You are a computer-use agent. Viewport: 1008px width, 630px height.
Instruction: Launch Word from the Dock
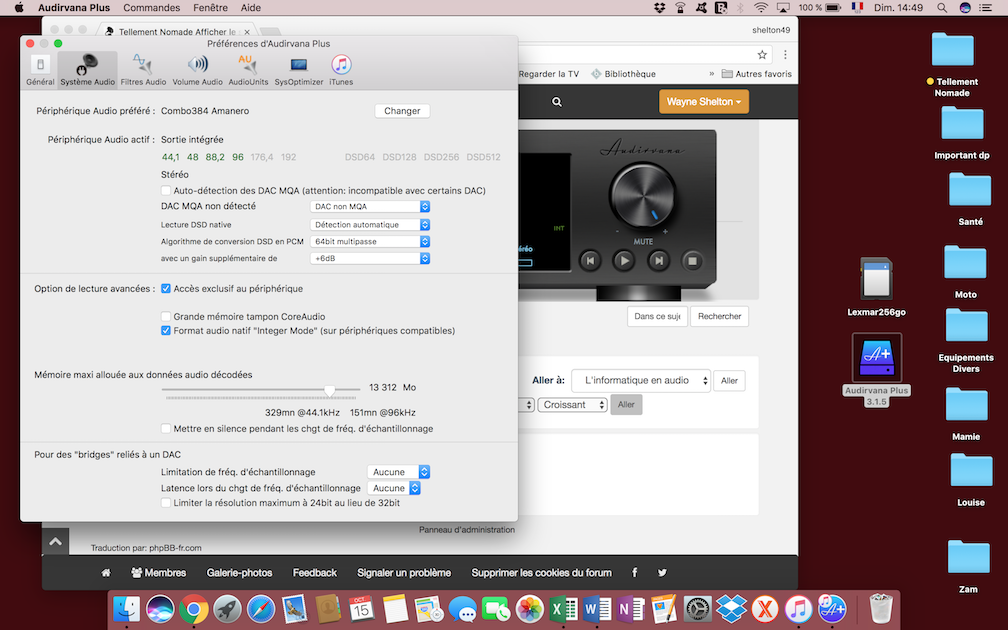coord(597,608)
